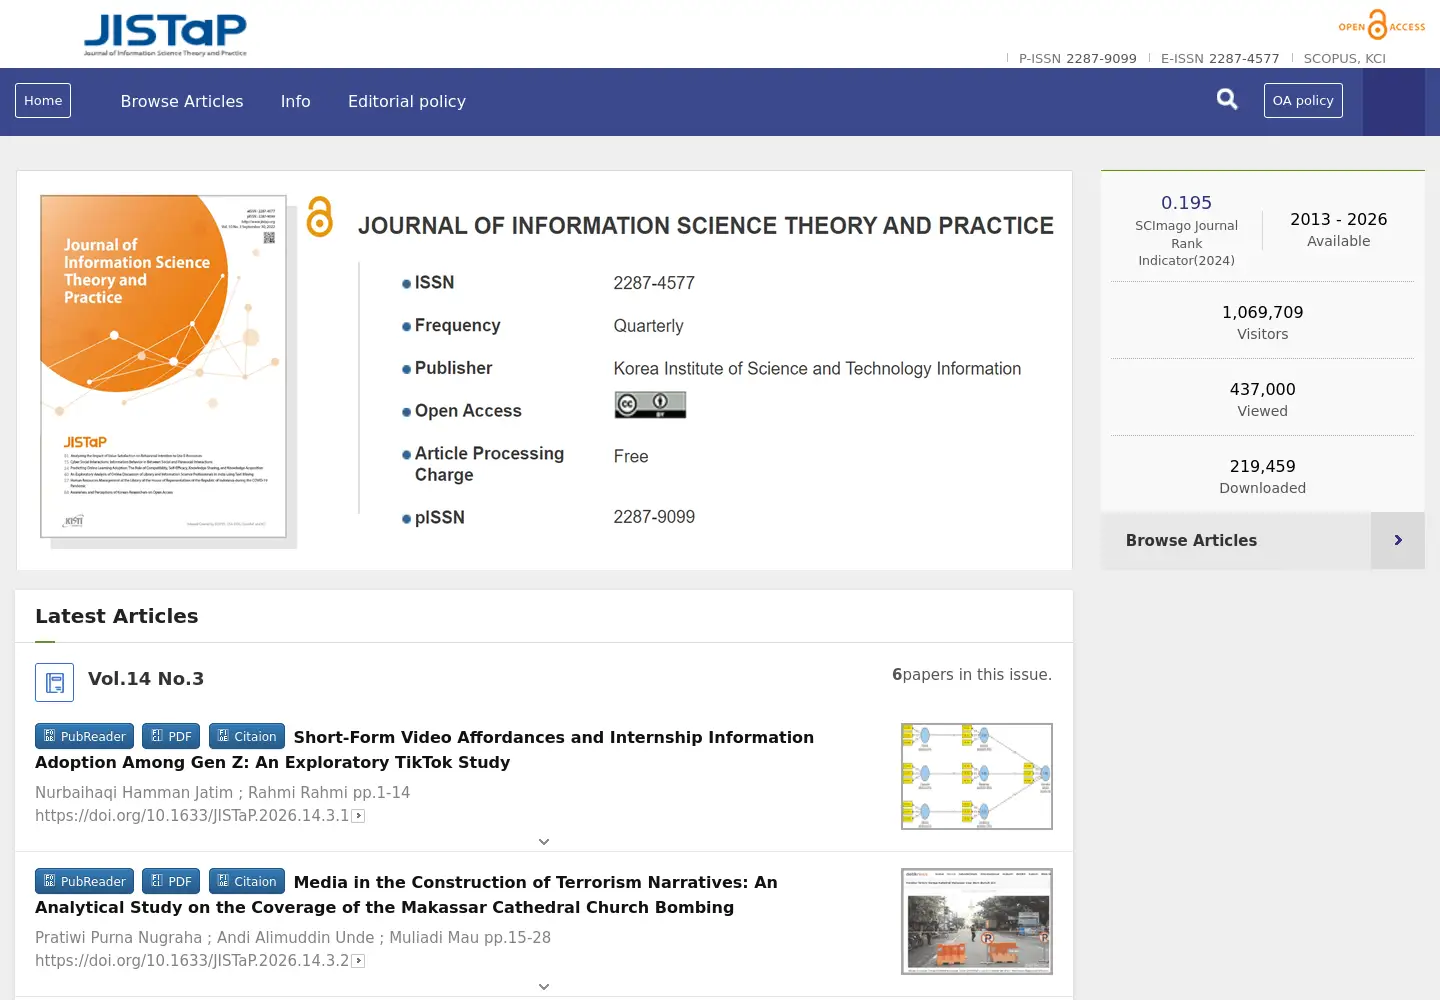Click the 0.195 SCImago rank value
The image size is (1440, 1000).
click(1186, 202)
